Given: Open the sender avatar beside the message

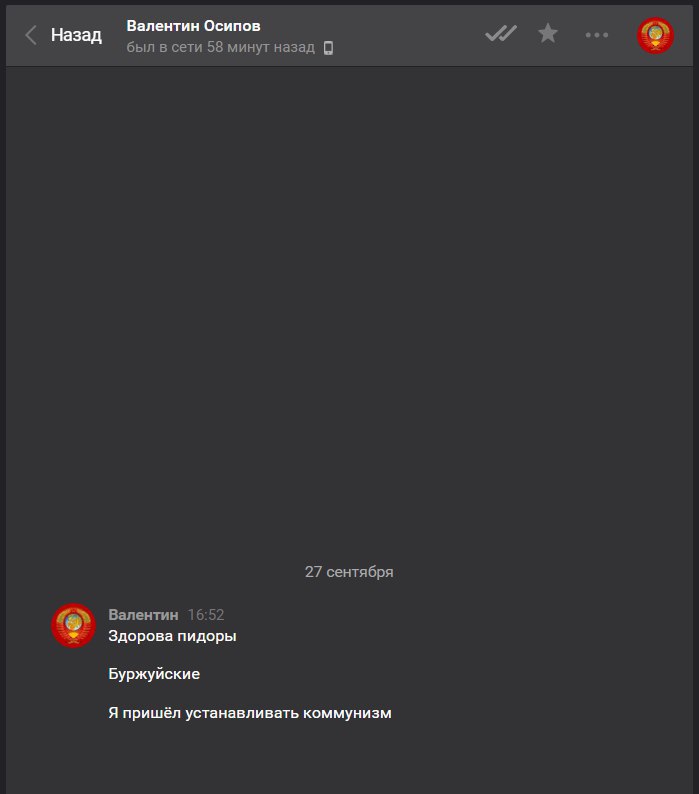Looking at the screenshot, I should click(x=73, y=625).
